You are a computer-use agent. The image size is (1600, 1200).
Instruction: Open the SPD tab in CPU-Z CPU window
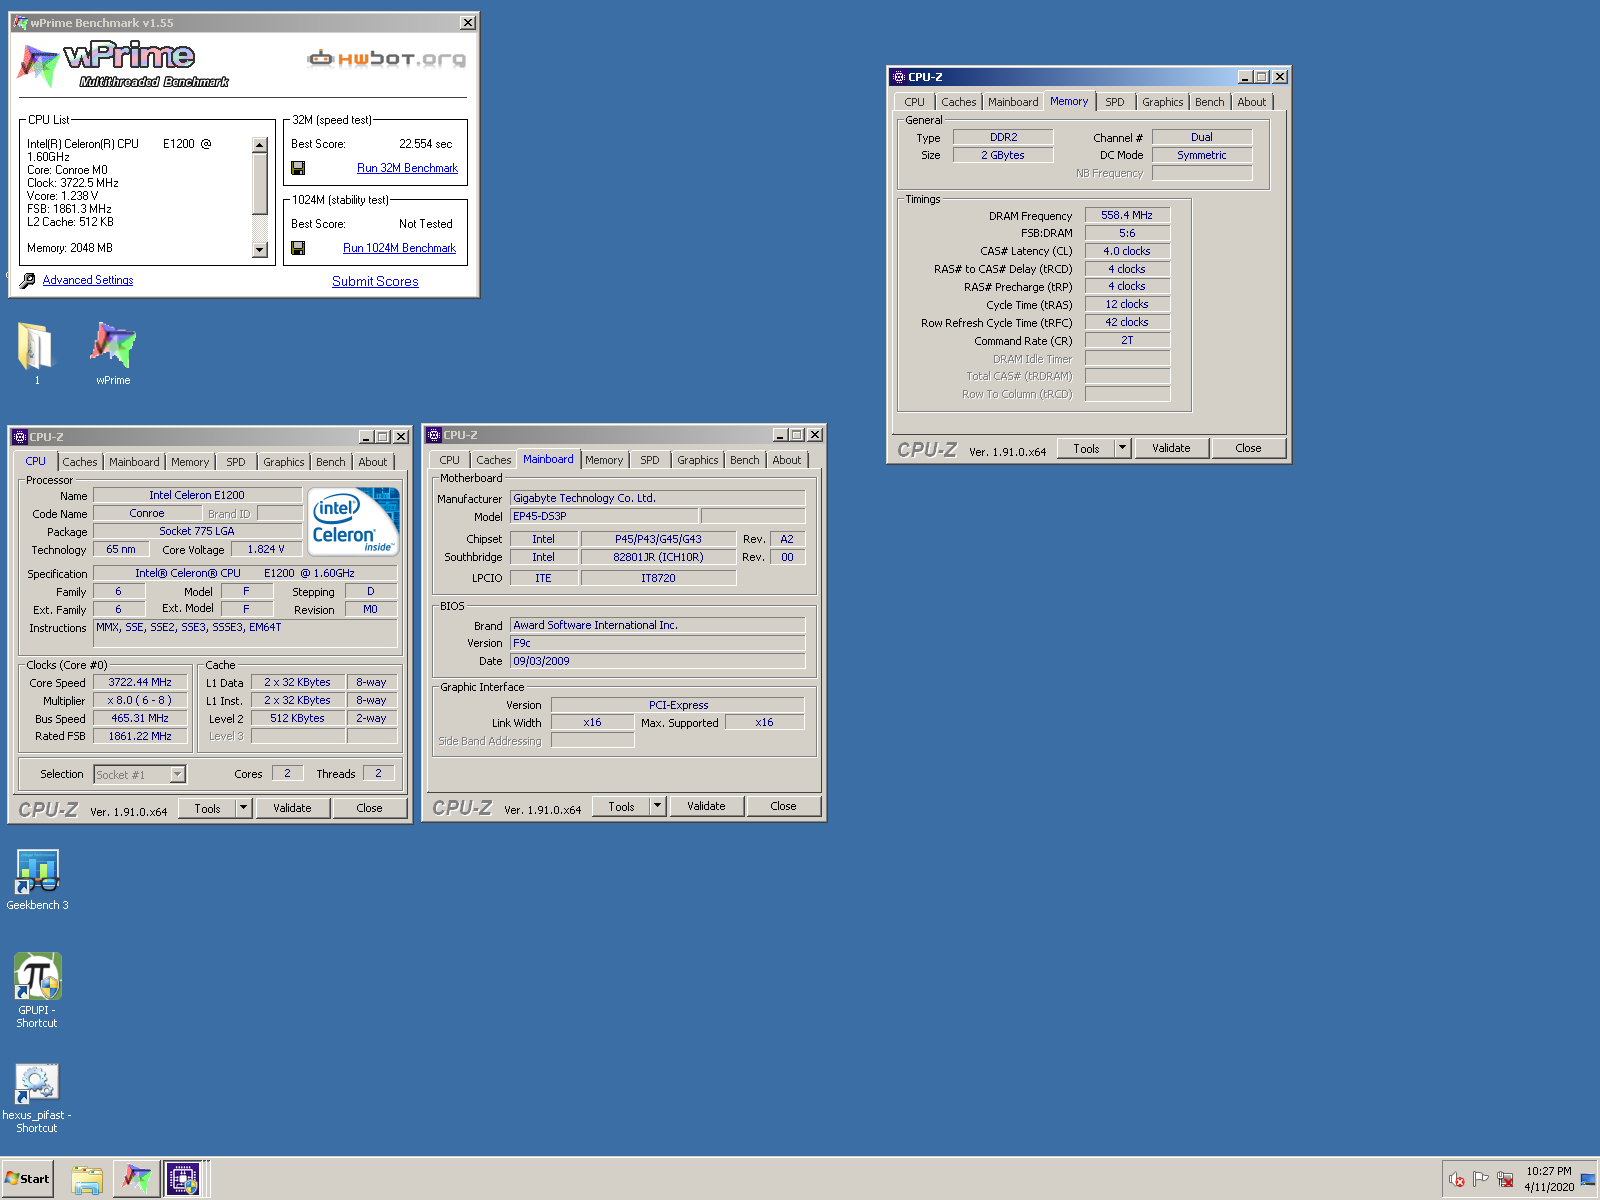(236, 462)
